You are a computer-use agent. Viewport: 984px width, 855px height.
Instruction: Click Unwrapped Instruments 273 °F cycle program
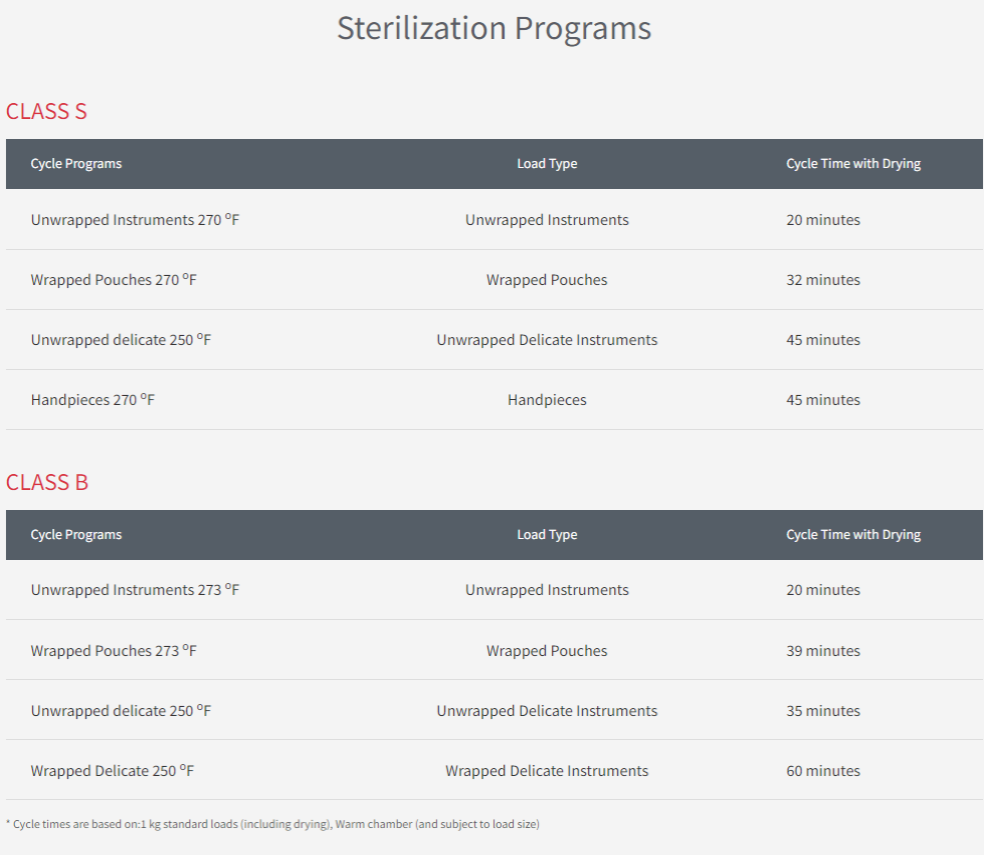click(135, 590)
